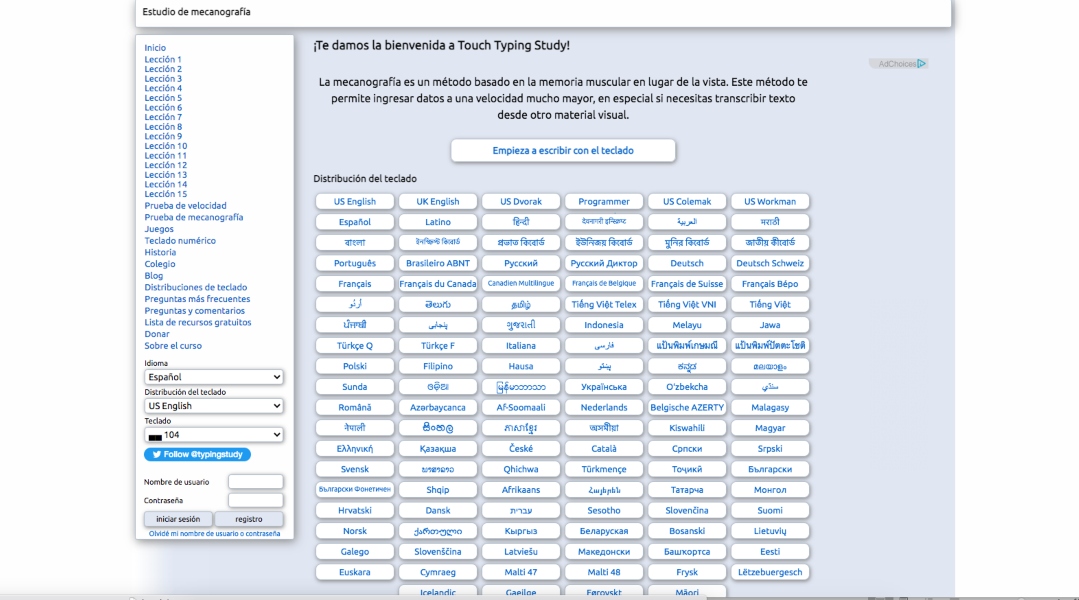1079x600 pixels.
Task: Select the Español layout button
Action: point(355,222)
